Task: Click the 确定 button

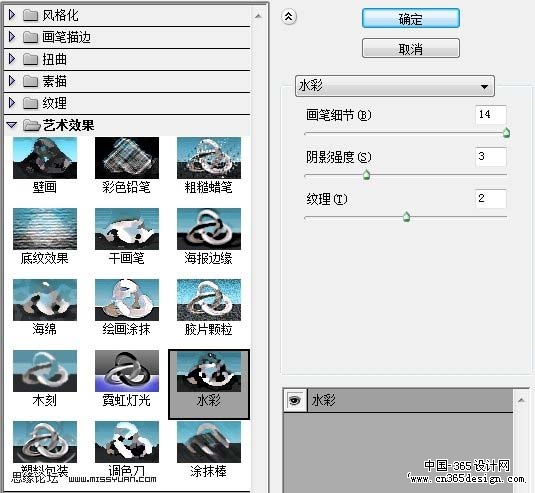Action: coord(411,18)
